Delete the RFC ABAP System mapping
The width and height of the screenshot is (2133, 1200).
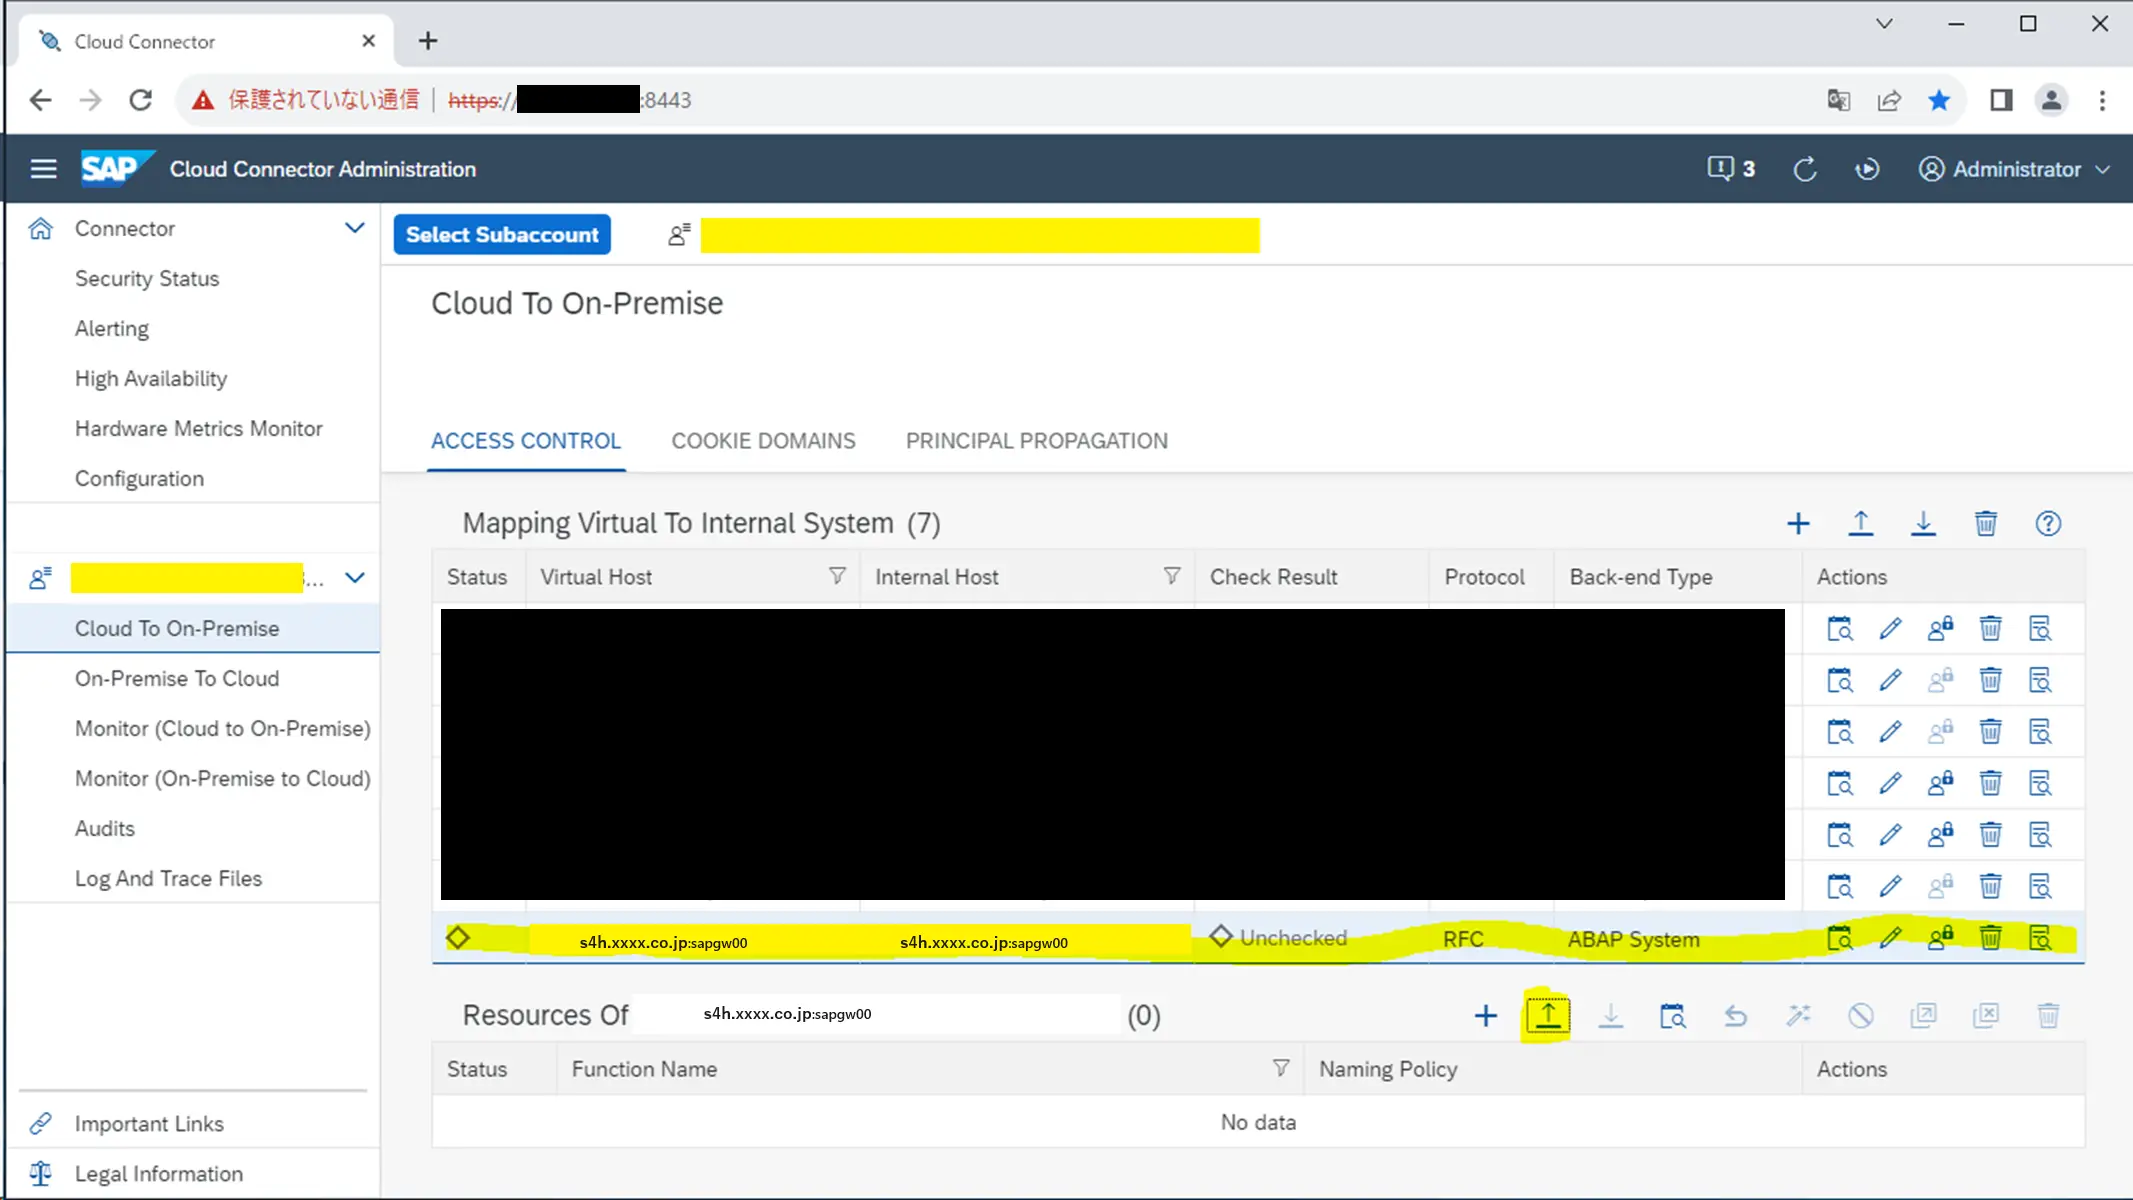click(x=1991, y=938)
